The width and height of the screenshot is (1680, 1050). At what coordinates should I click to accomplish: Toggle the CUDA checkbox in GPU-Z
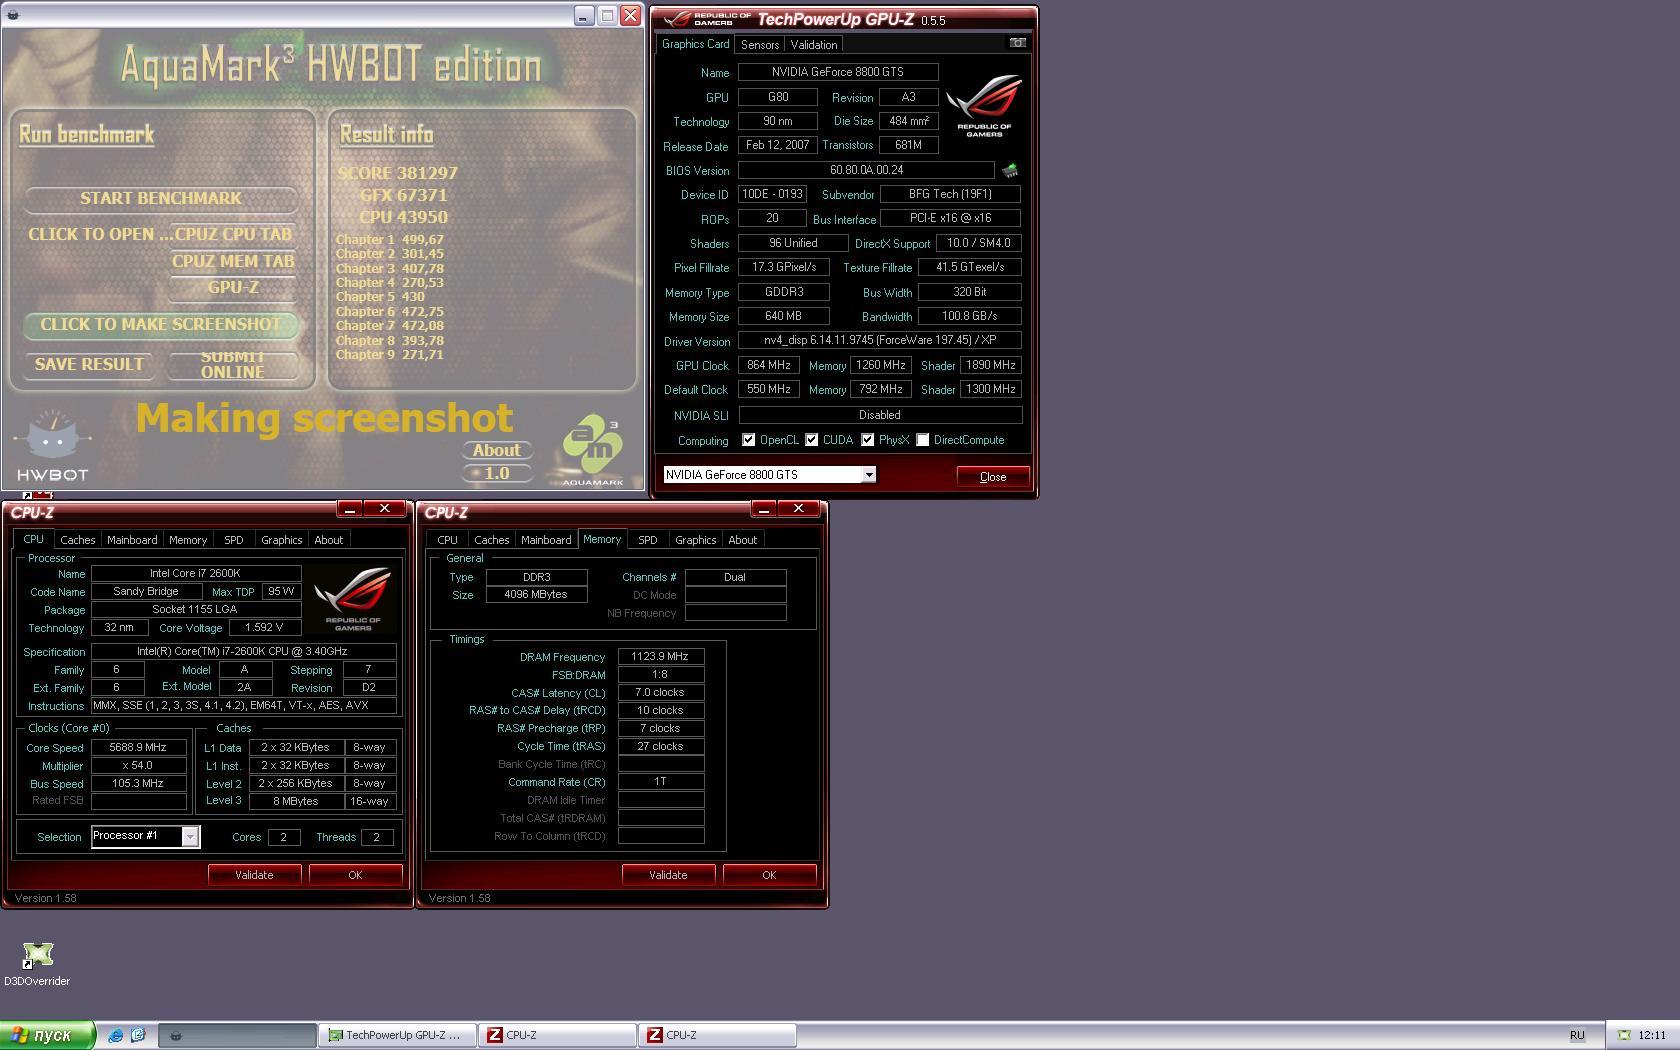tap(812, 440)
